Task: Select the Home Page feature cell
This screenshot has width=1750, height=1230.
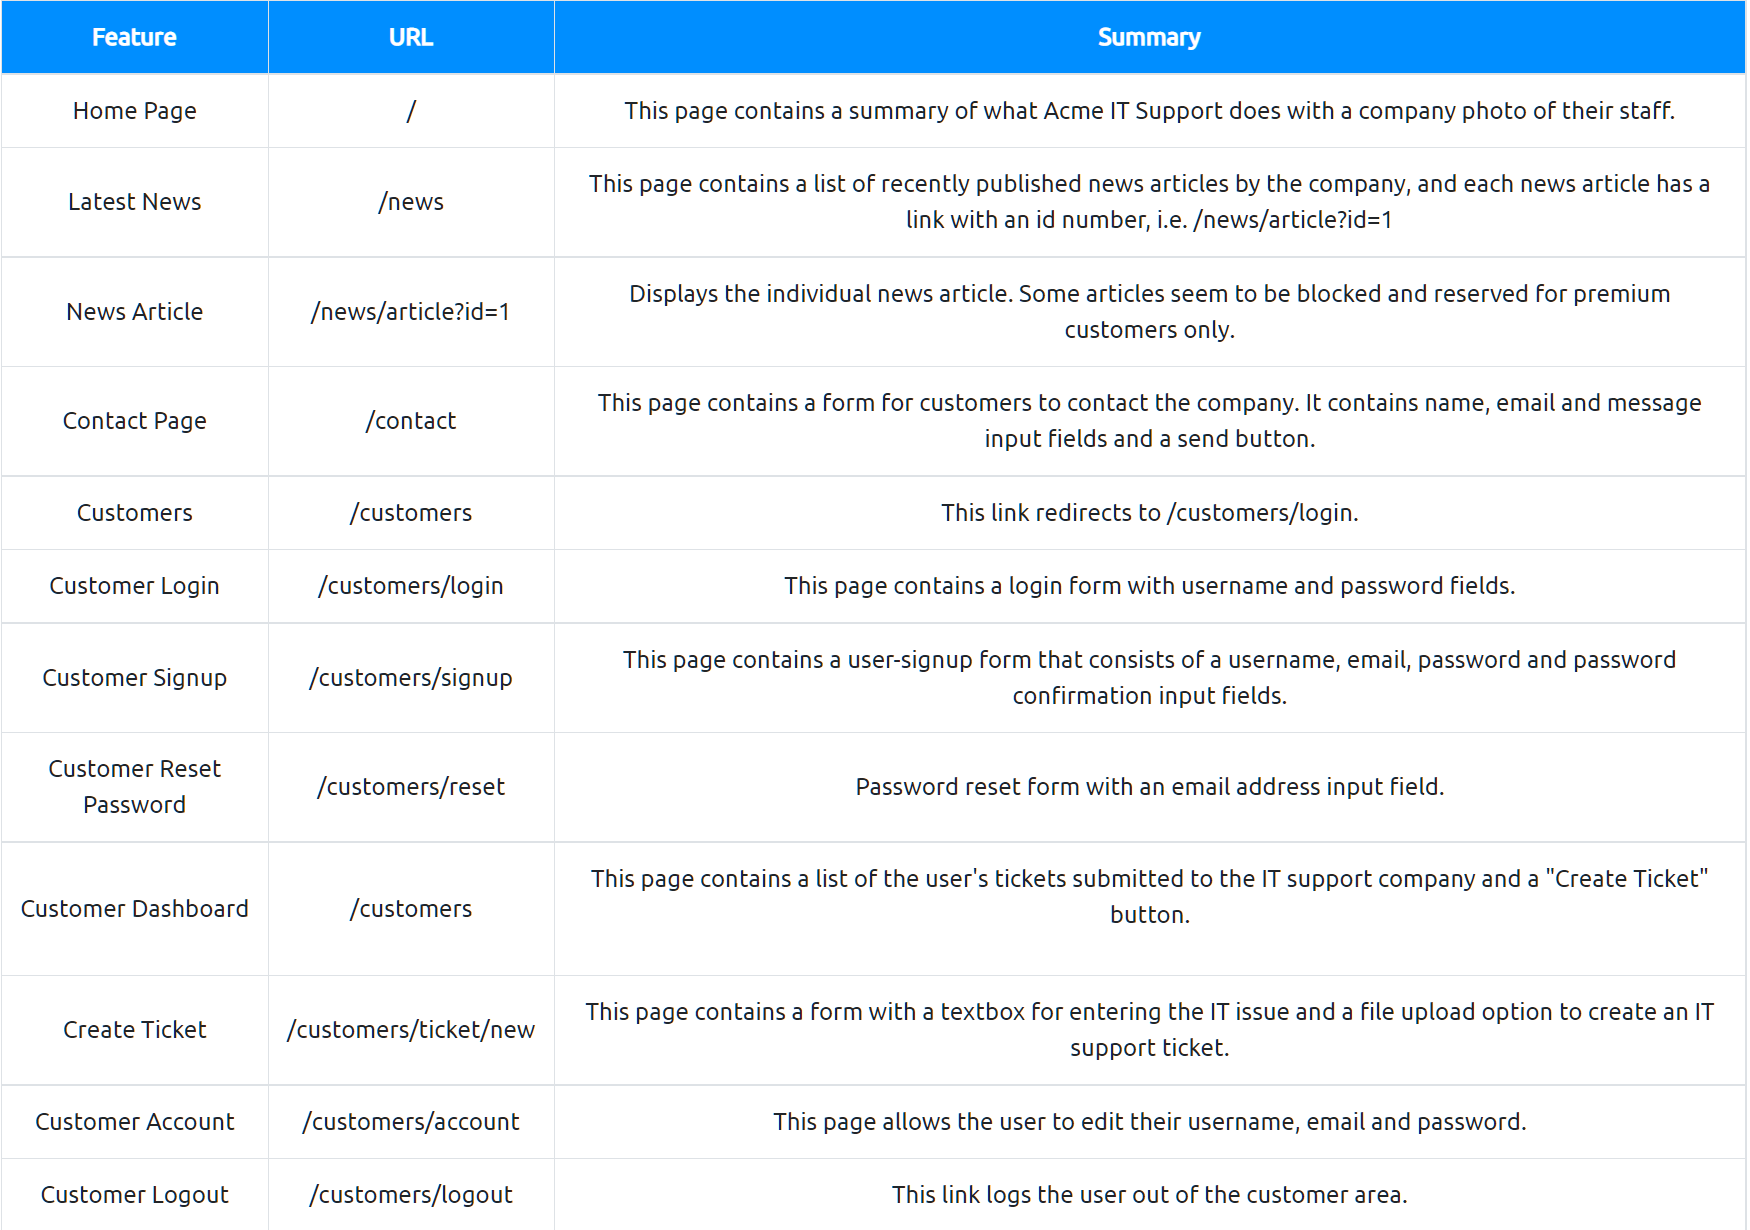Action: click(134, 111)
